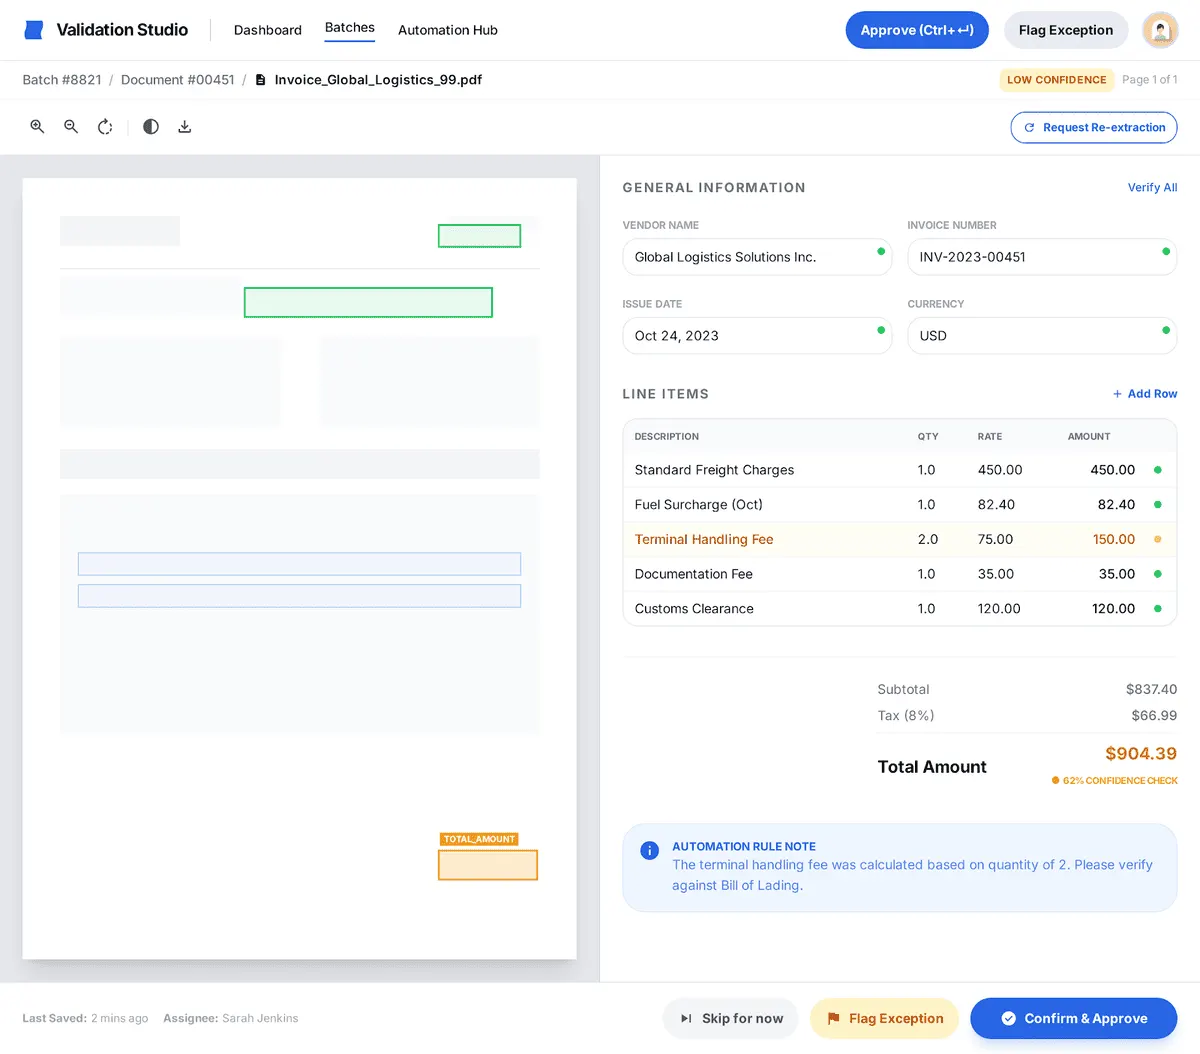Image resolution: width=1200 pixels, height=1054 pixels.
Task: Open the Automation Hub section
Action: coord(447,30)
